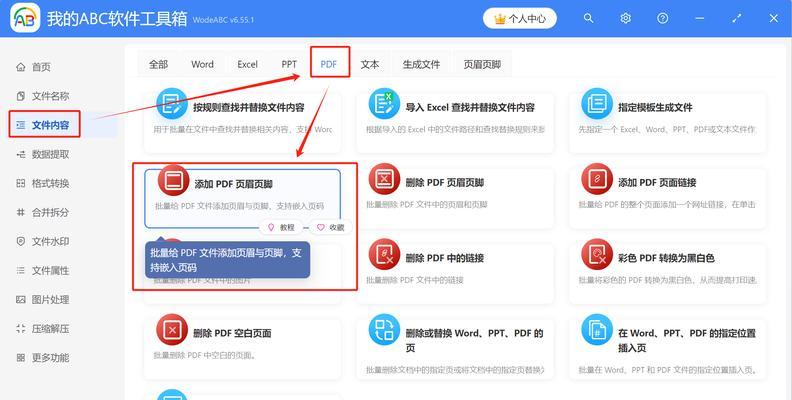The height and width of the screenshot is (400, 792).
Task: Open 文件水印 sidebar section
Action: [42, 241]
